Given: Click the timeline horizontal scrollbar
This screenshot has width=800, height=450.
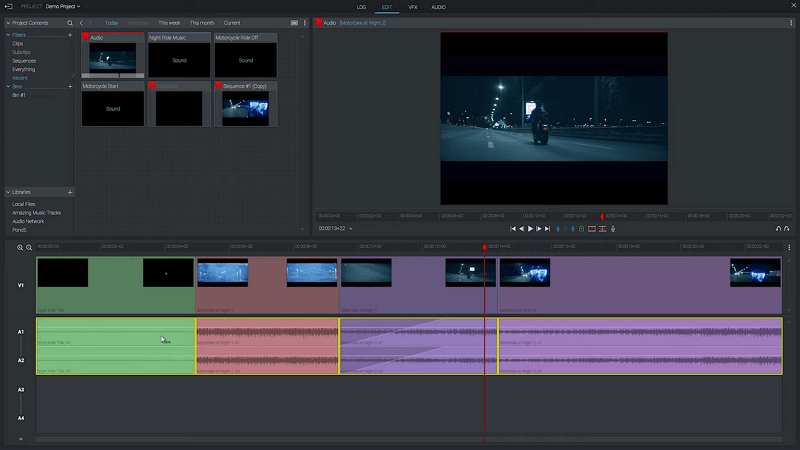Looking at the screenshot, I should click(409, 439).
